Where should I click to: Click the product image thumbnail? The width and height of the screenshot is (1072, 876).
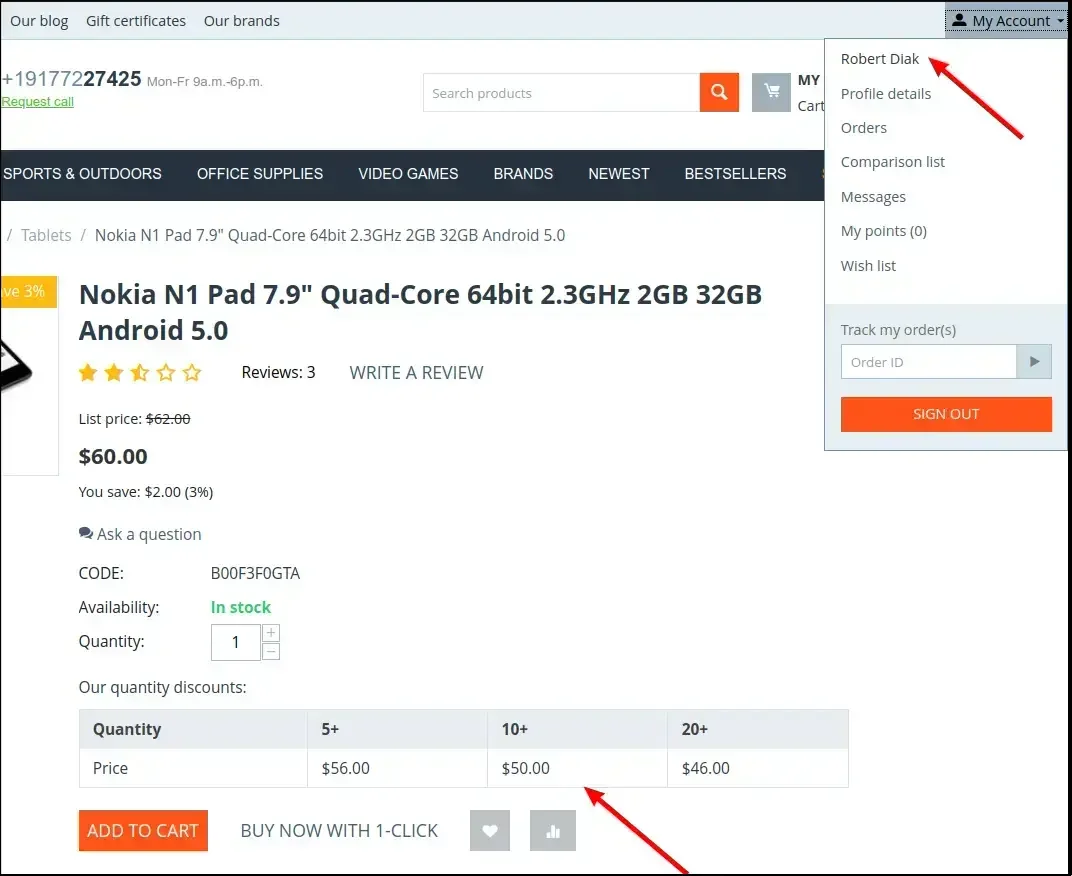pos(29,375)
